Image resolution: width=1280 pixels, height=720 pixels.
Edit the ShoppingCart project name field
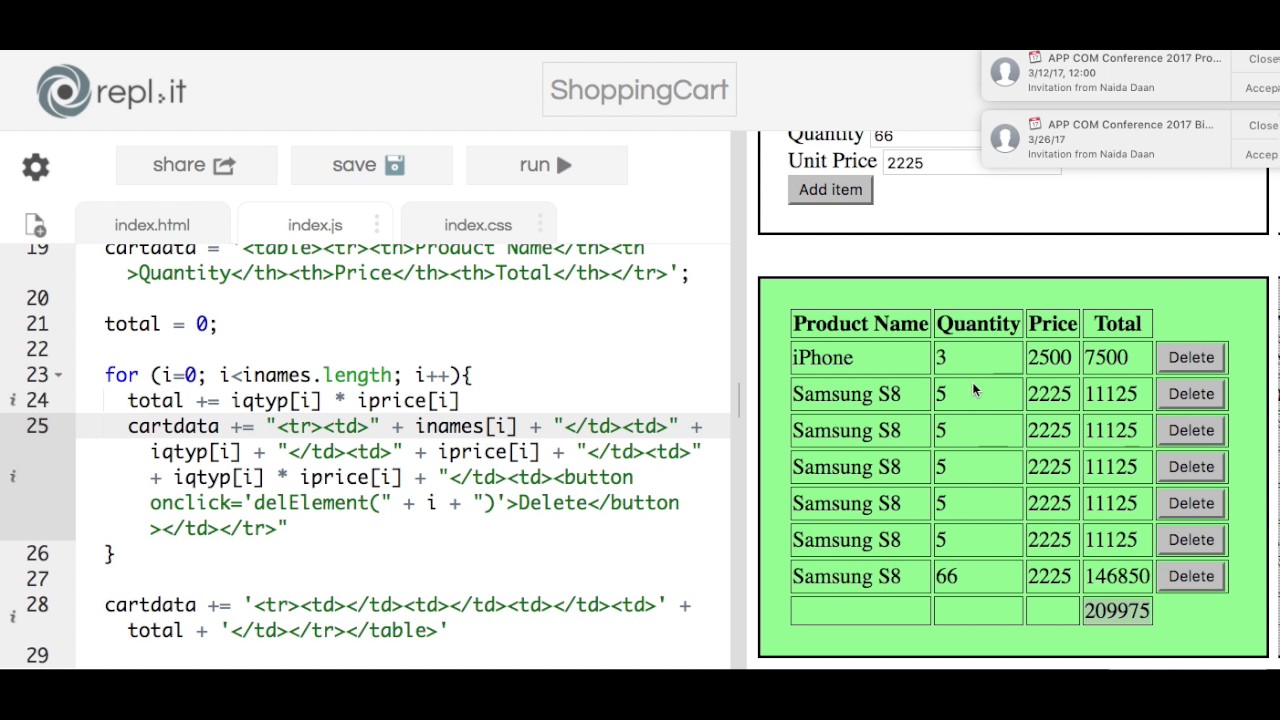click(x=639, y=90)
